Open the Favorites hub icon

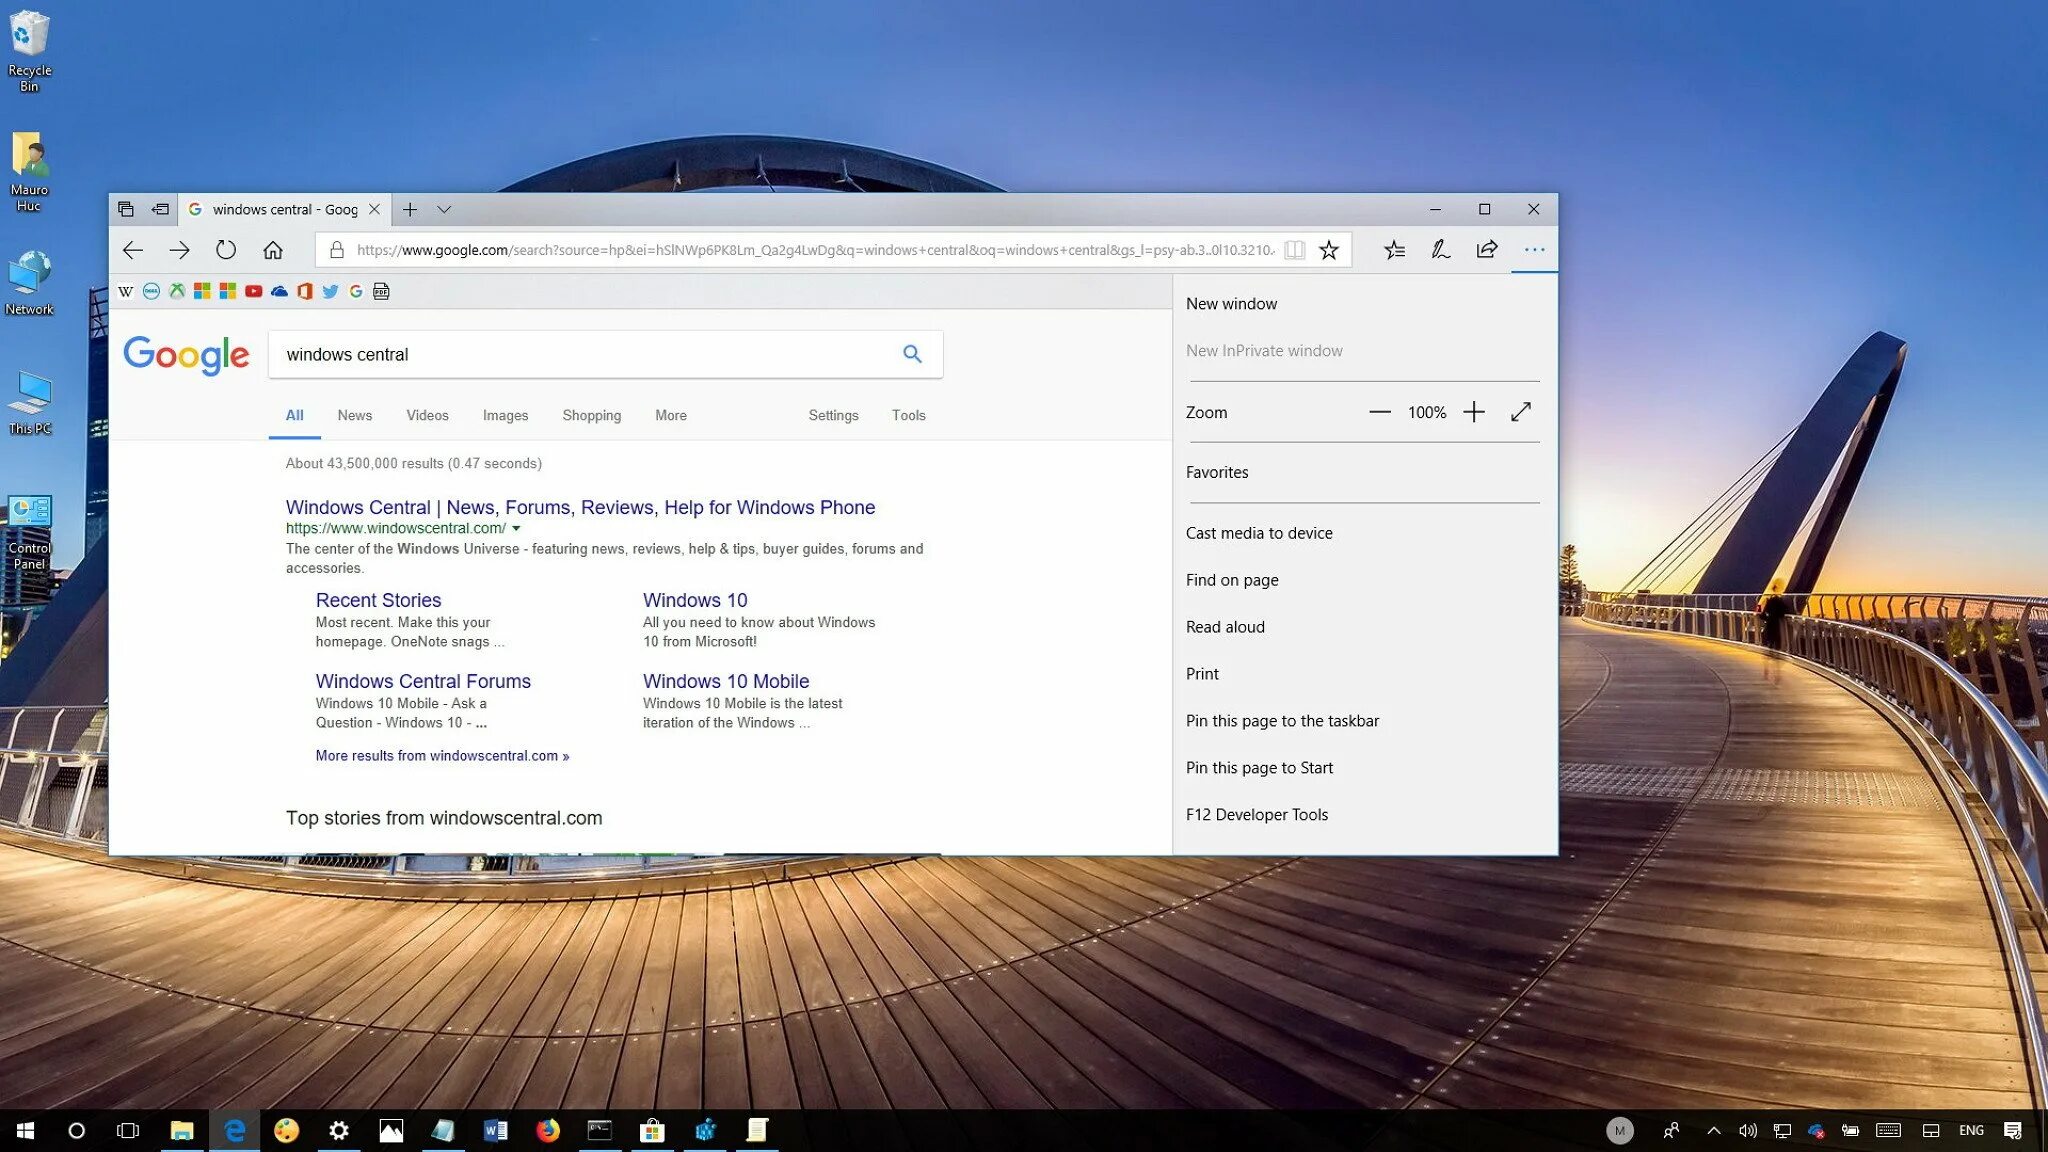tap(1394, 250)
